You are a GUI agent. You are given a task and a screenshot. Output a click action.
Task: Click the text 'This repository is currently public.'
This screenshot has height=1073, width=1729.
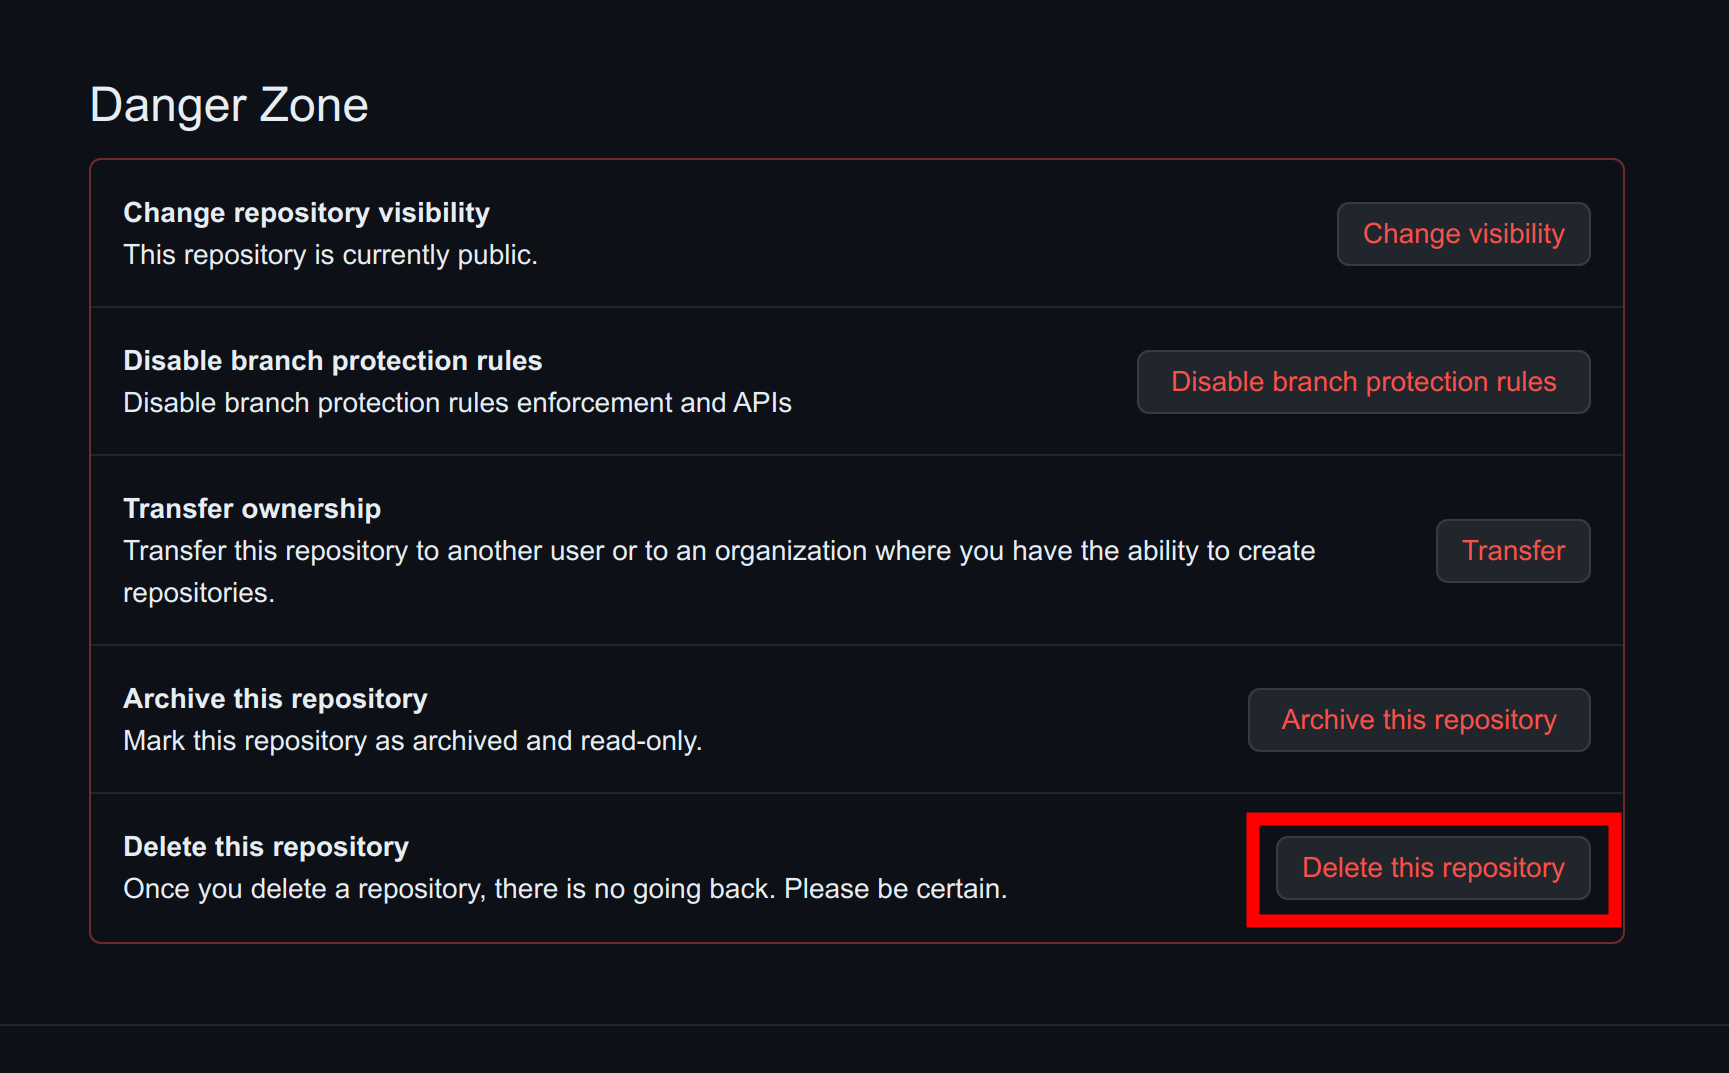330,255
